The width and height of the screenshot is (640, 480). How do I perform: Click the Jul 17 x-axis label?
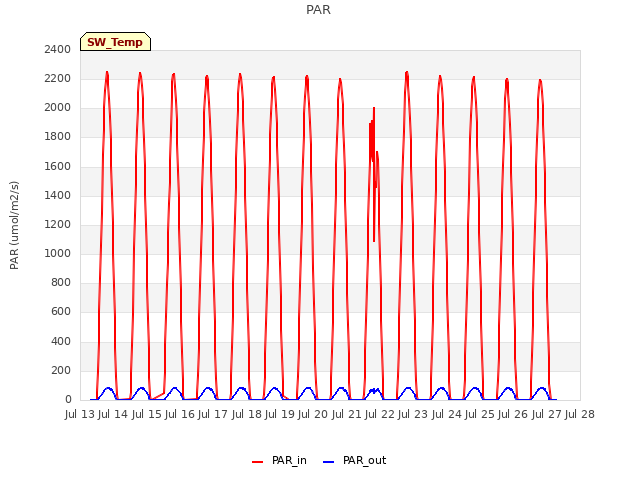pyautogui.click(x=213, y=414)
